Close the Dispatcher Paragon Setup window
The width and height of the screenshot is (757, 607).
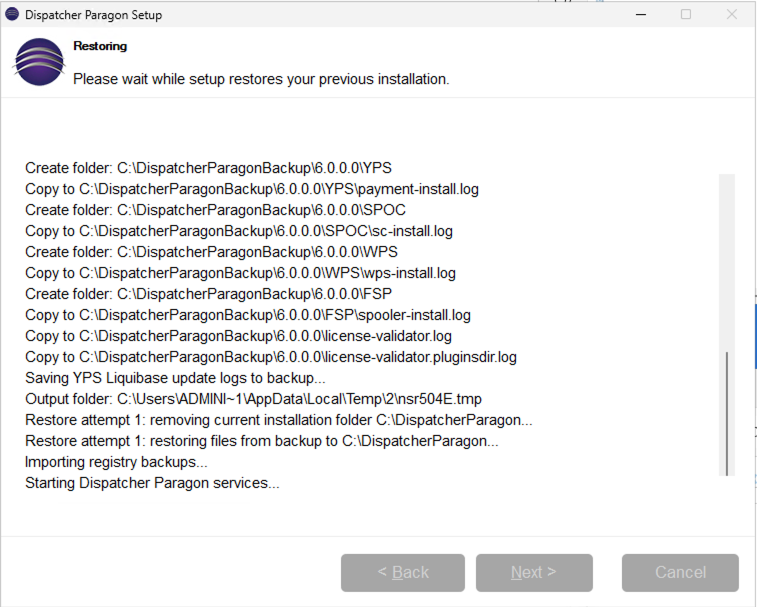pos(731,14)
